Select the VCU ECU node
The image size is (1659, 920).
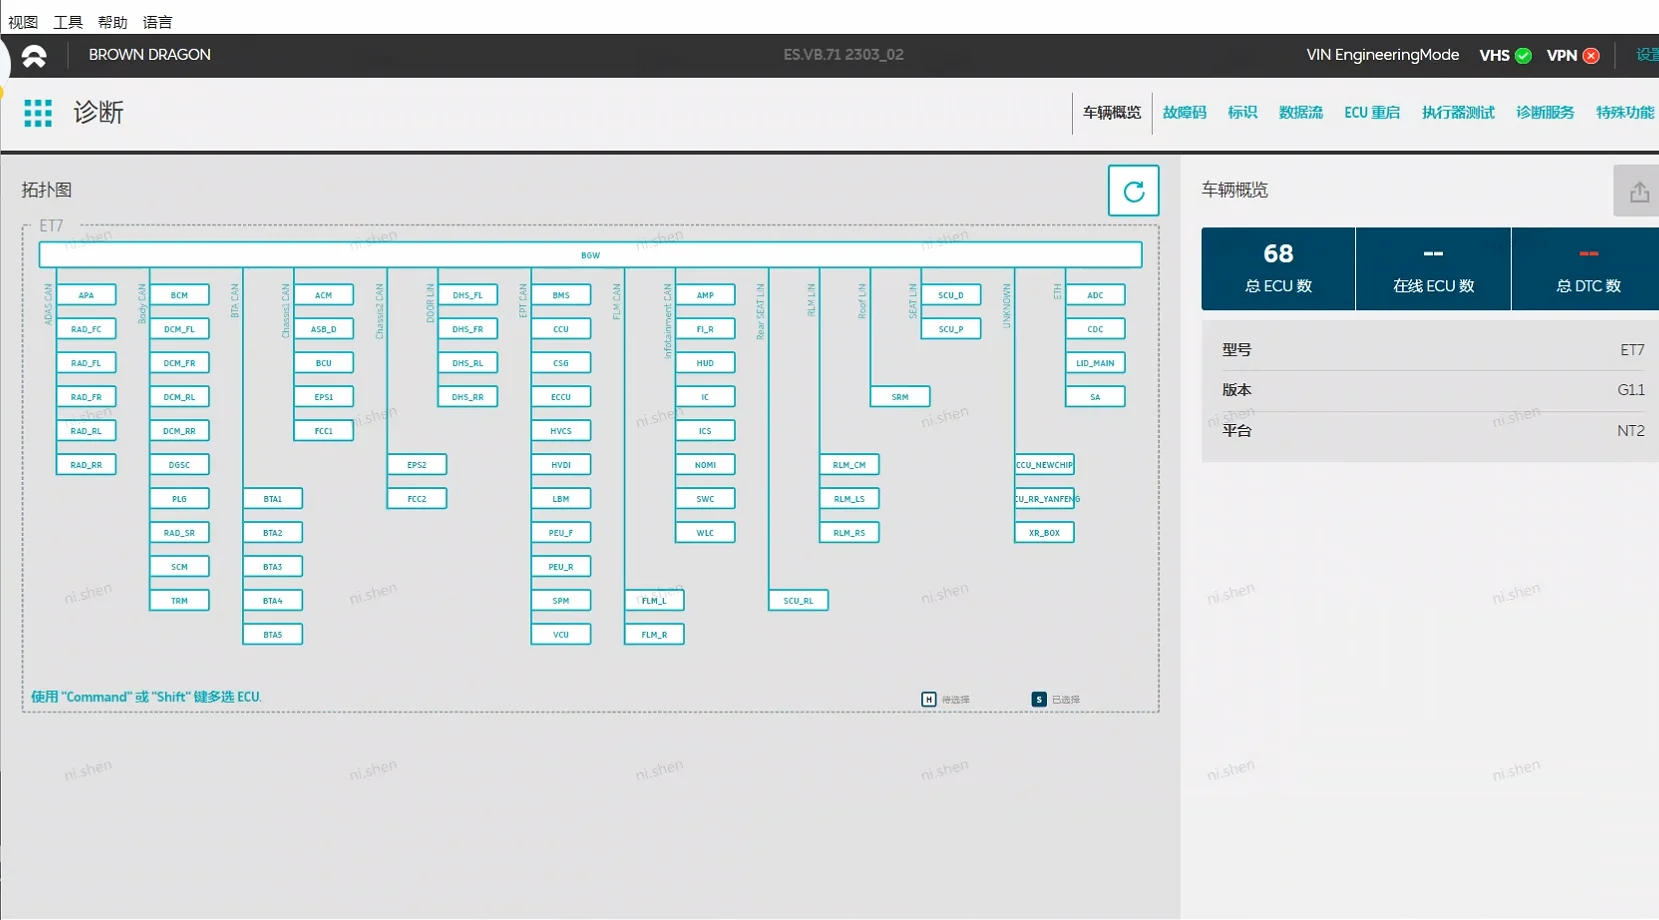tap(561, 634)
